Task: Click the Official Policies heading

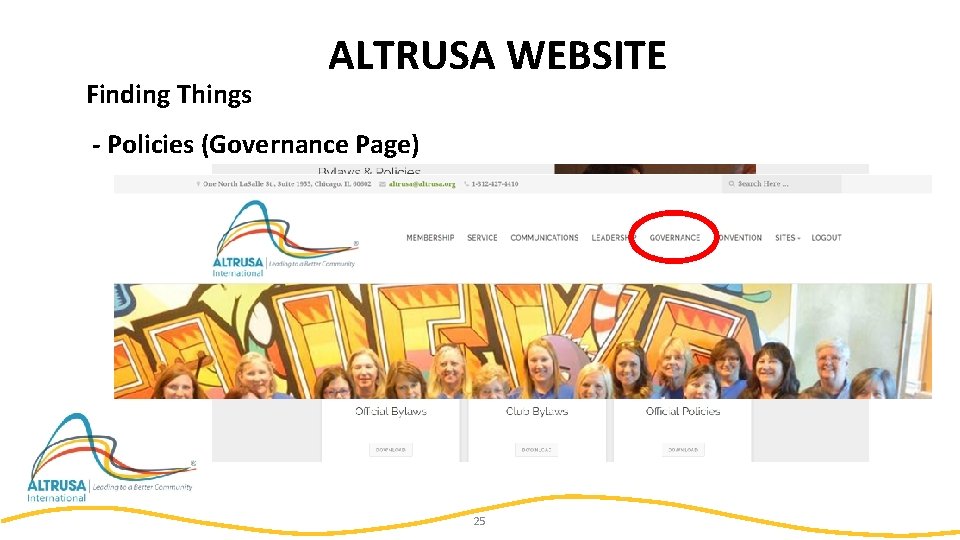Action: coord(683,411)
